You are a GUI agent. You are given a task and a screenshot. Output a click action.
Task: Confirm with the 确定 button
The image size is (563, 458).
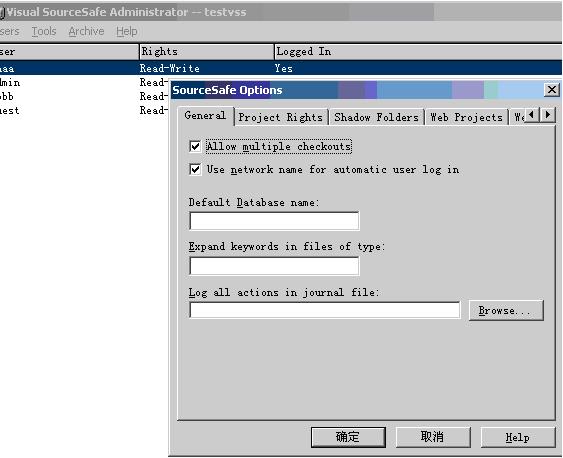click(x=348, y=437)
